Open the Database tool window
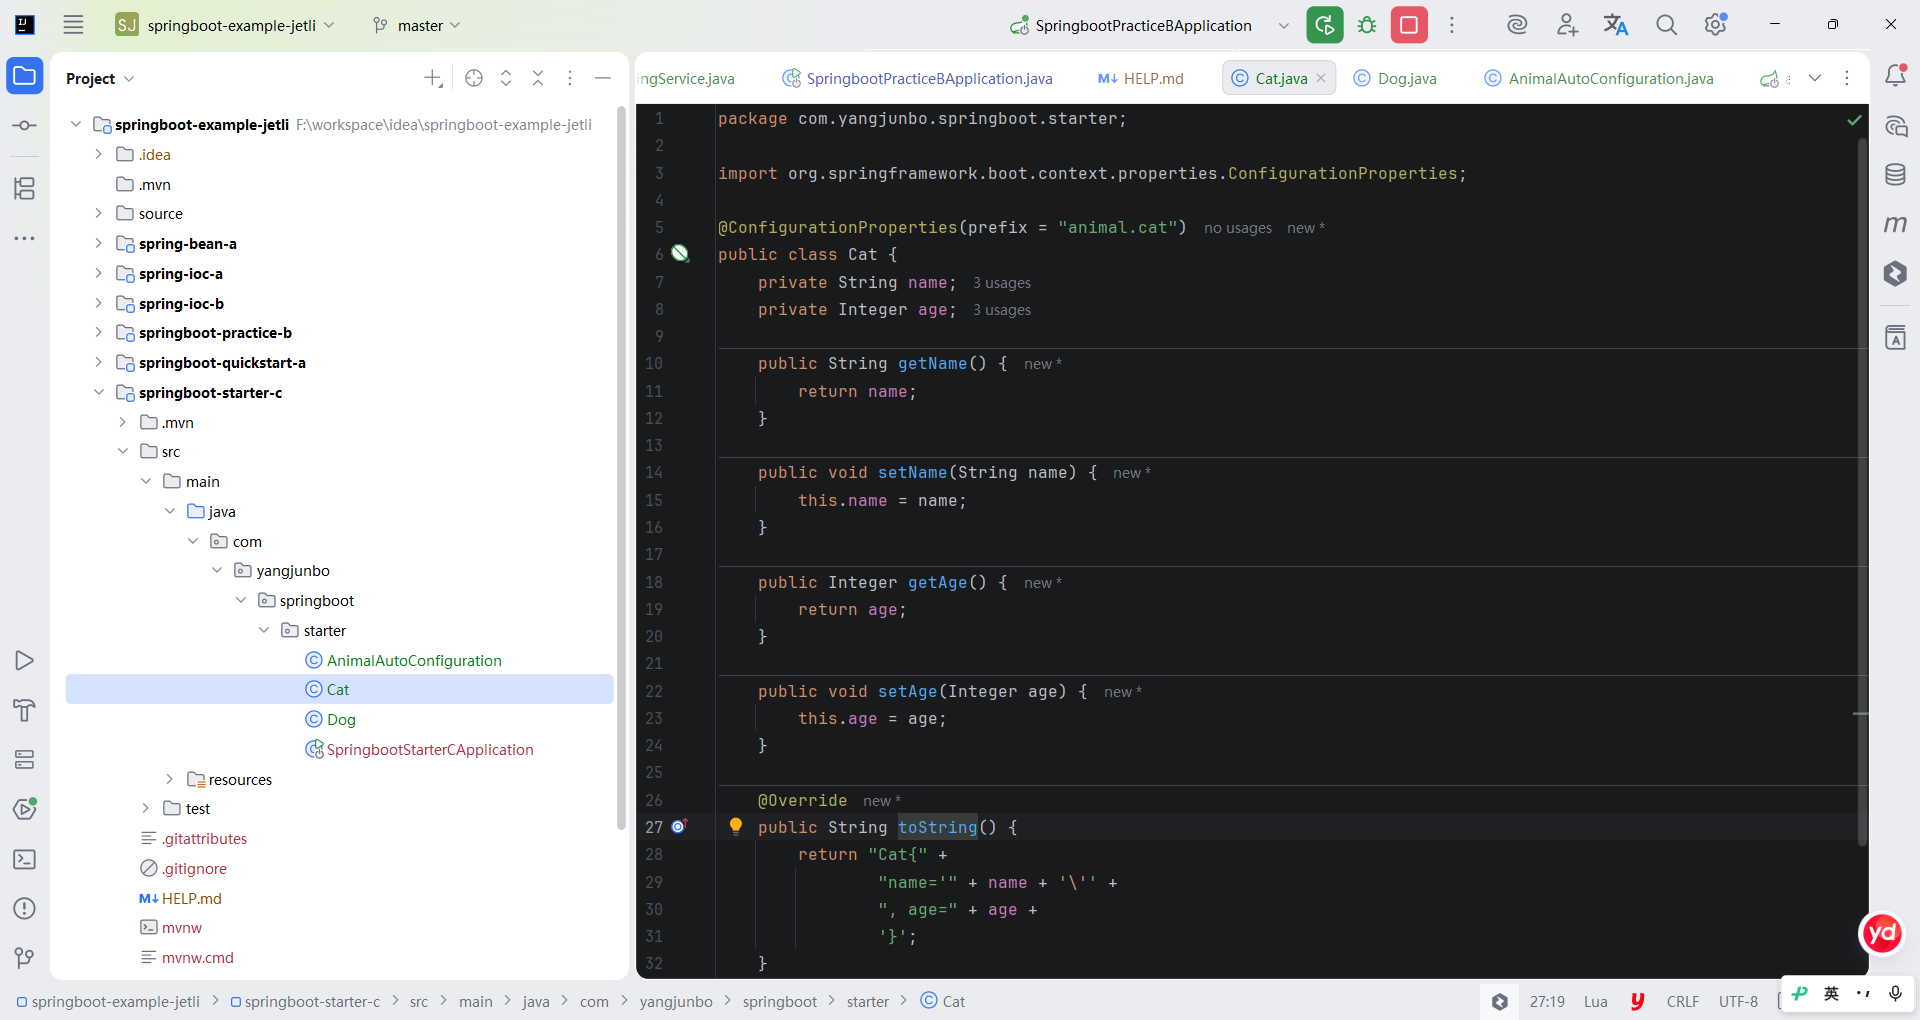 pos(1895,175)
